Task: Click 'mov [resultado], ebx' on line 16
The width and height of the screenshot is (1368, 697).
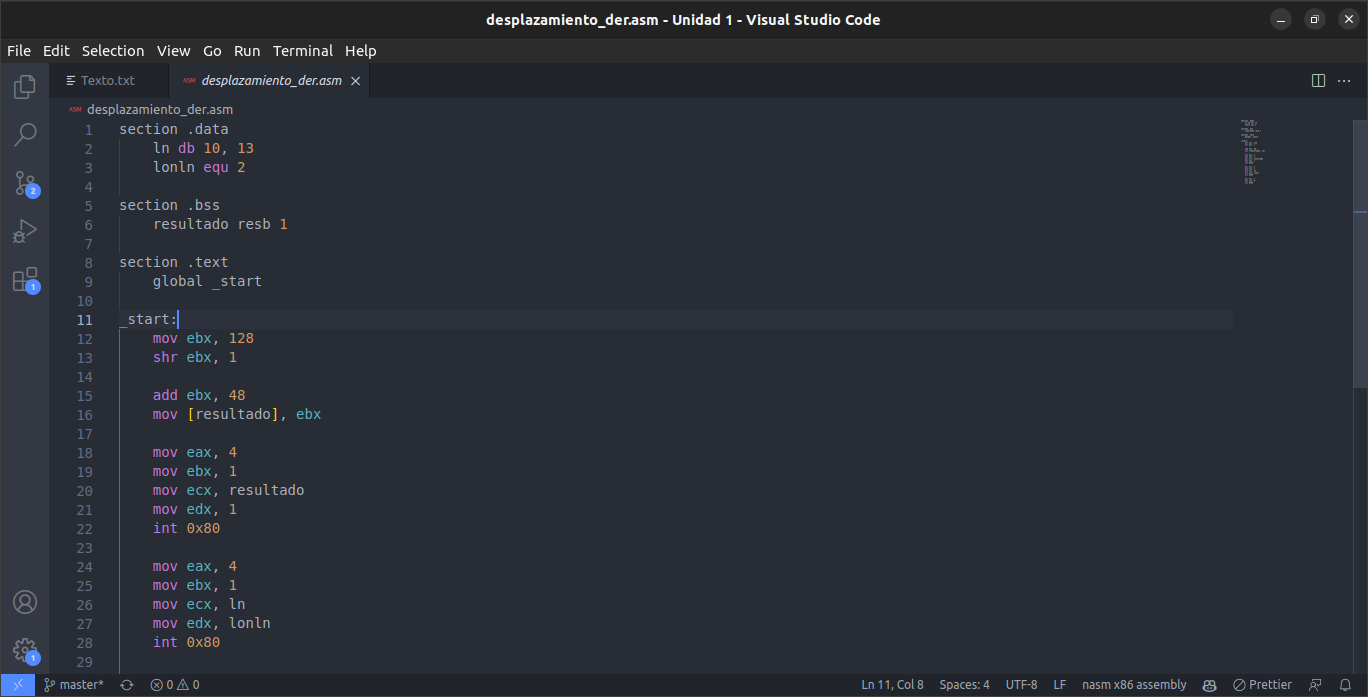Action: [237, 414]
